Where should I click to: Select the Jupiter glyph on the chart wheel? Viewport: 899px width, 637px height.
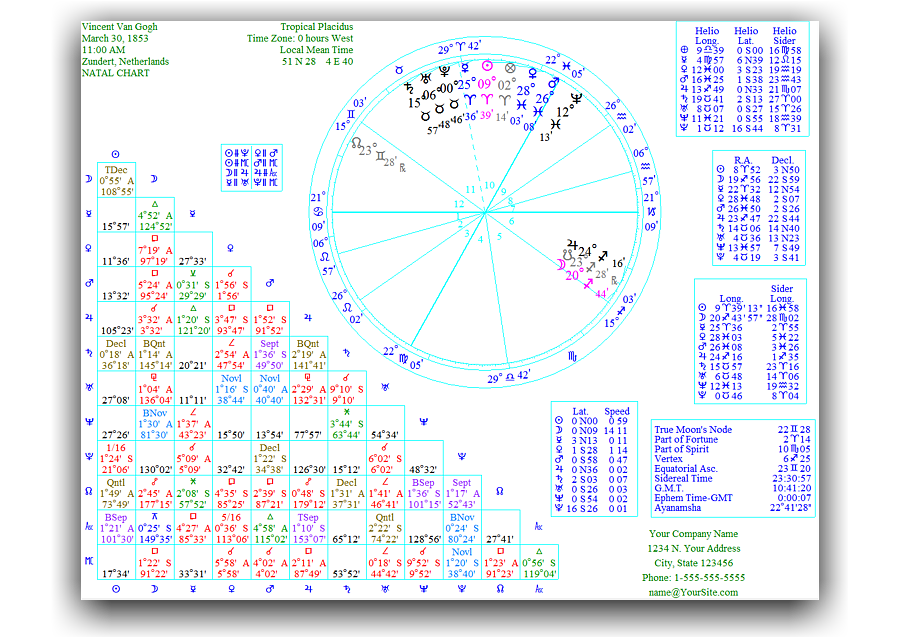coord(572,244)
